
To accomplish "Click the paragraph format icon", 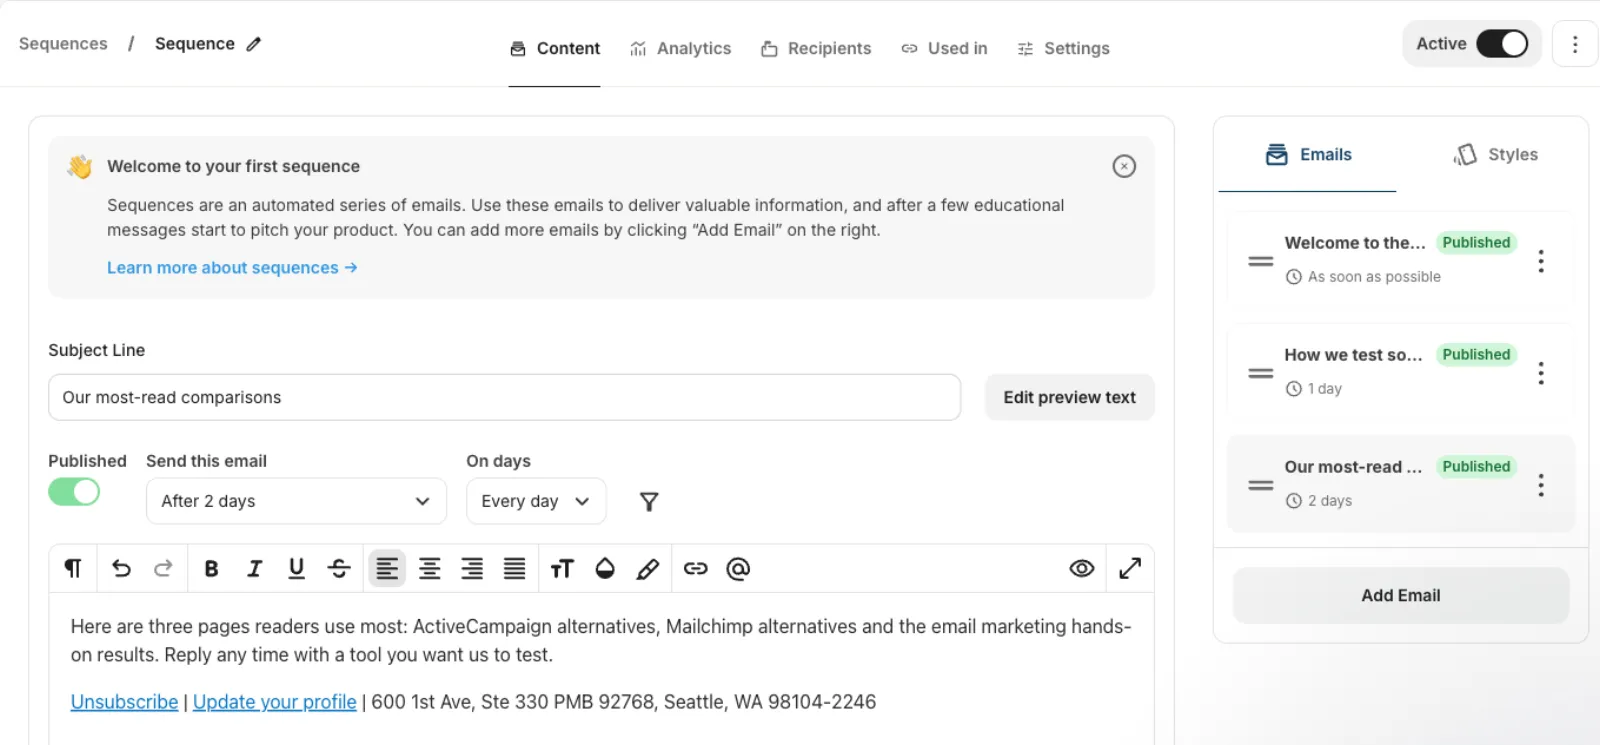I will point(73,569).
